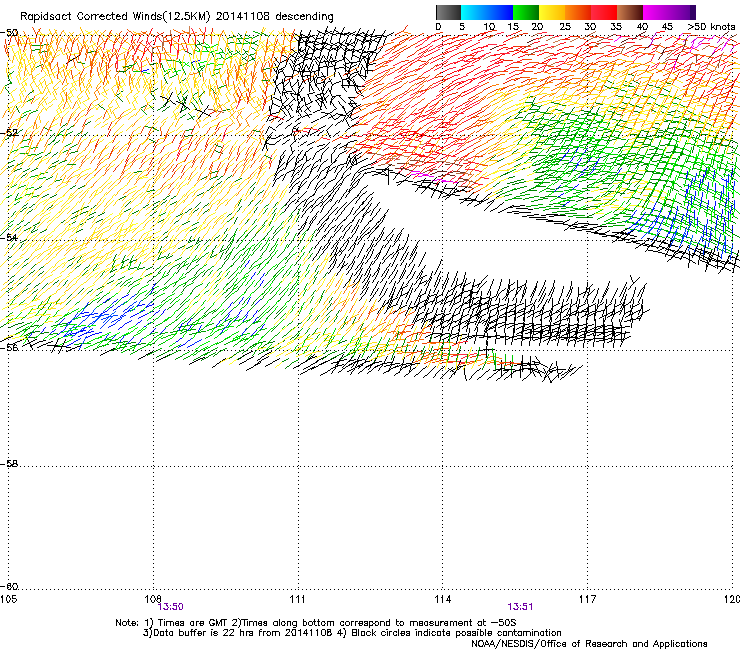Click the '20141108 descending' text in title
The height and width of the screenshot is (650, 740).
pos(275,17)
